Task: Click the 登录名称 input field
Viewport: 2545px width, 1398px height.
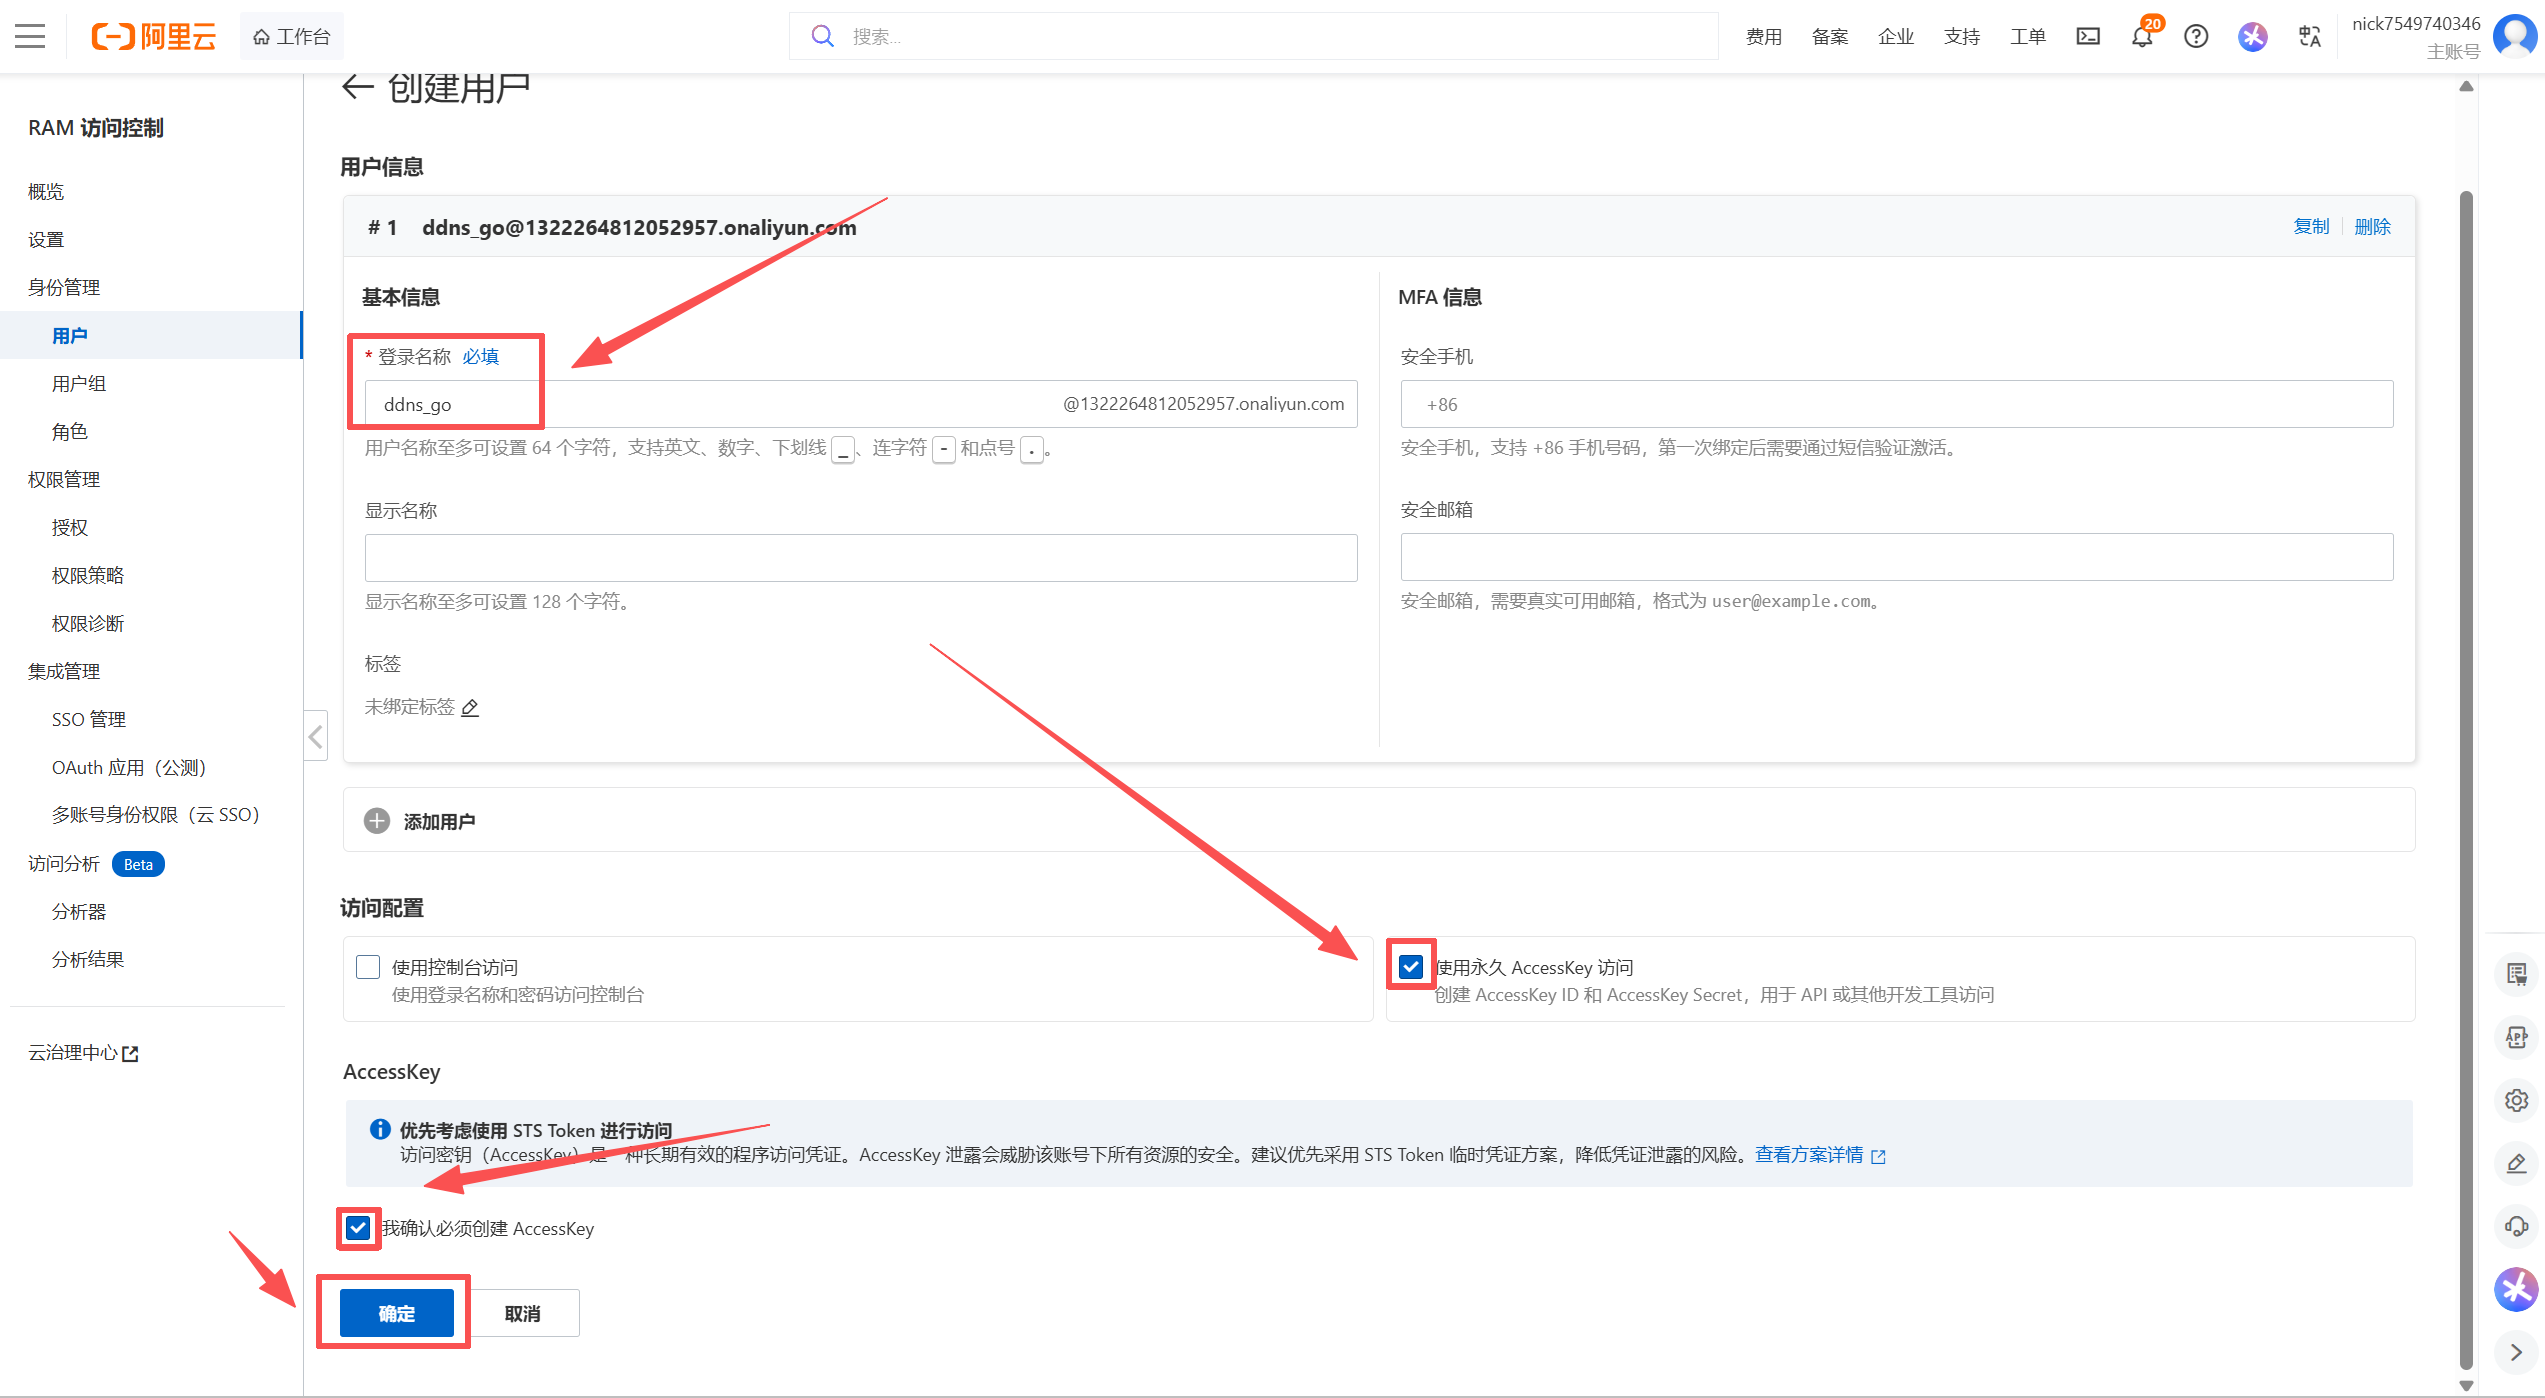Action: coord(860,404)
